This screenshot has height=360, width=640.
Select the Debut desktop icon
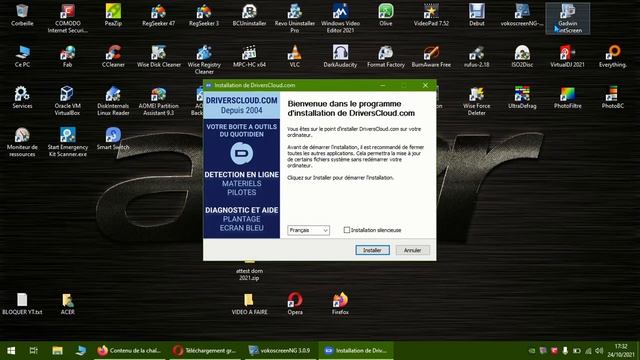point(476,15)
